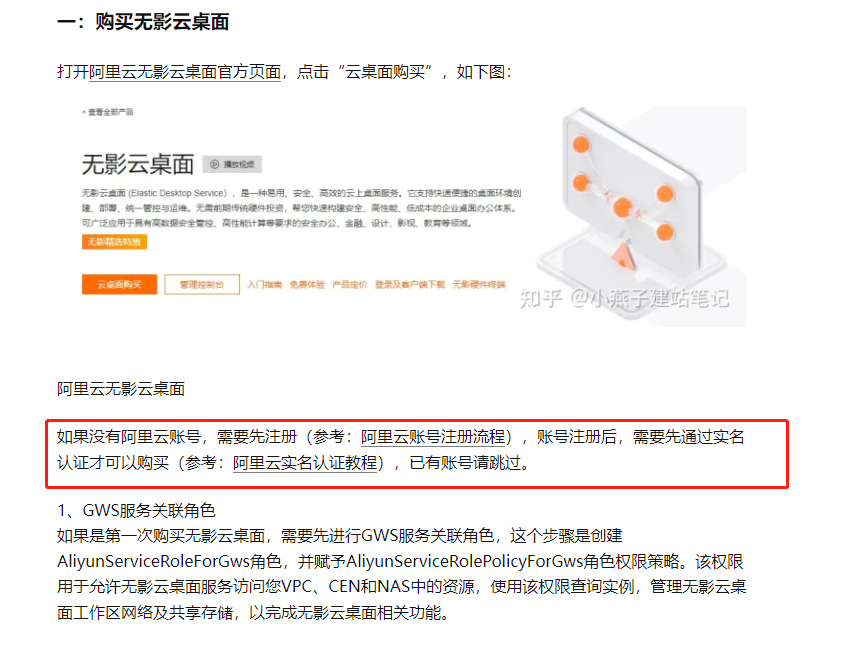Click the 一：购买无影云桌面 section heading
Image resolution: width=847 pixels, height=649 pixels.
tap(143, 22)
